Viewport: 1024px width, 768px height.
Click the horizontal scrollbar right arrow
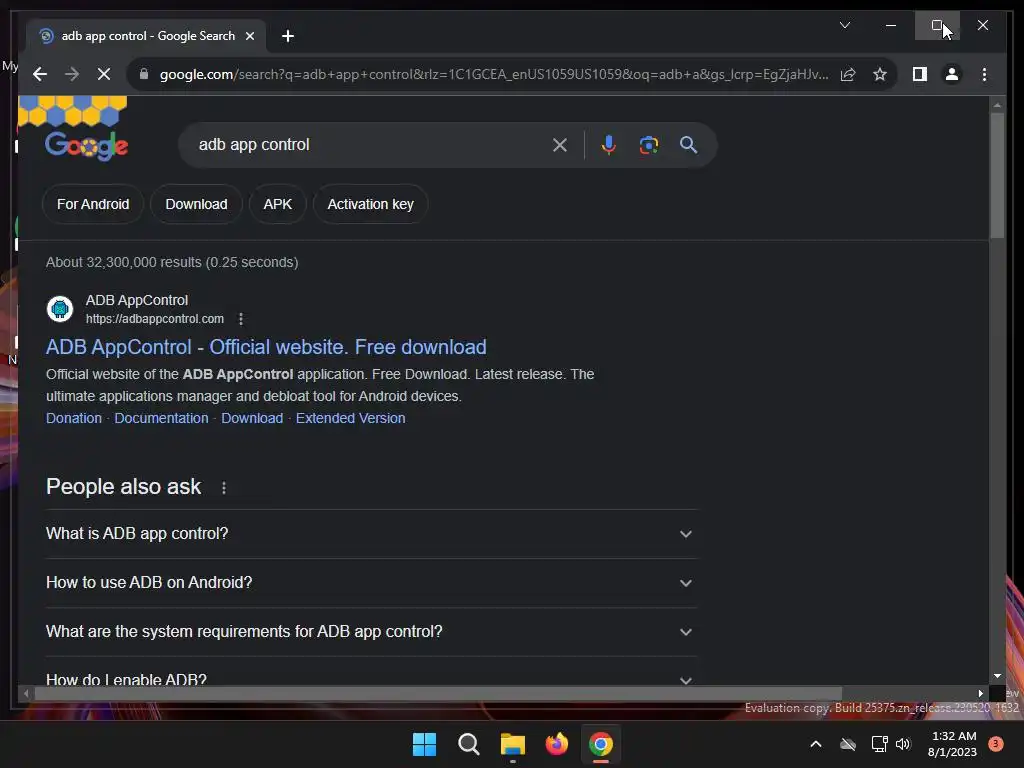click(980, 694)
